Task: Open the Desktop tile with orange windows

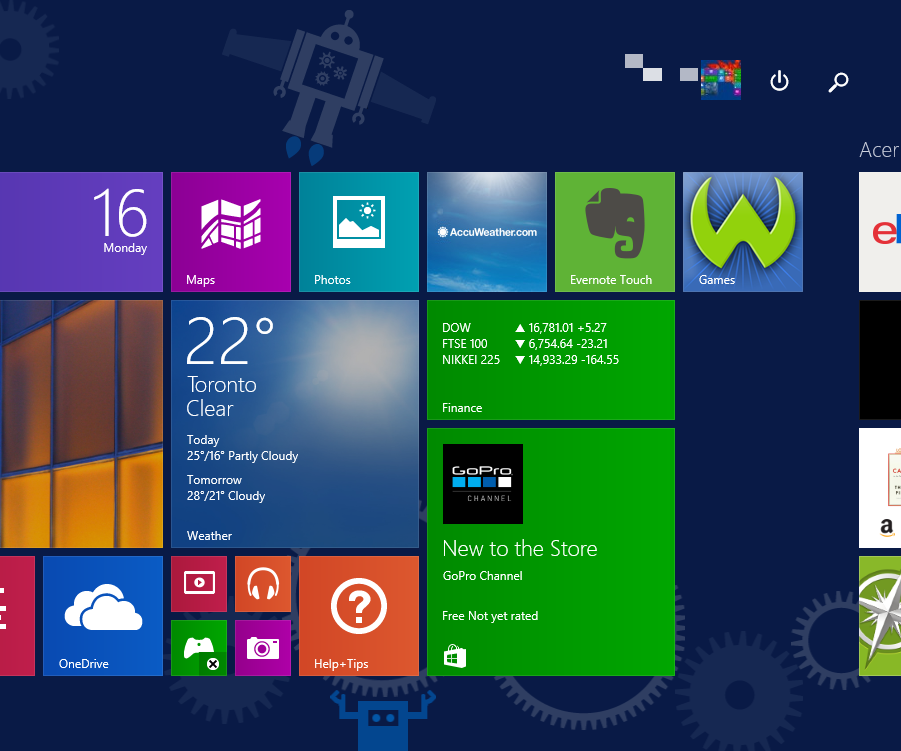Action: click(81, 424)
